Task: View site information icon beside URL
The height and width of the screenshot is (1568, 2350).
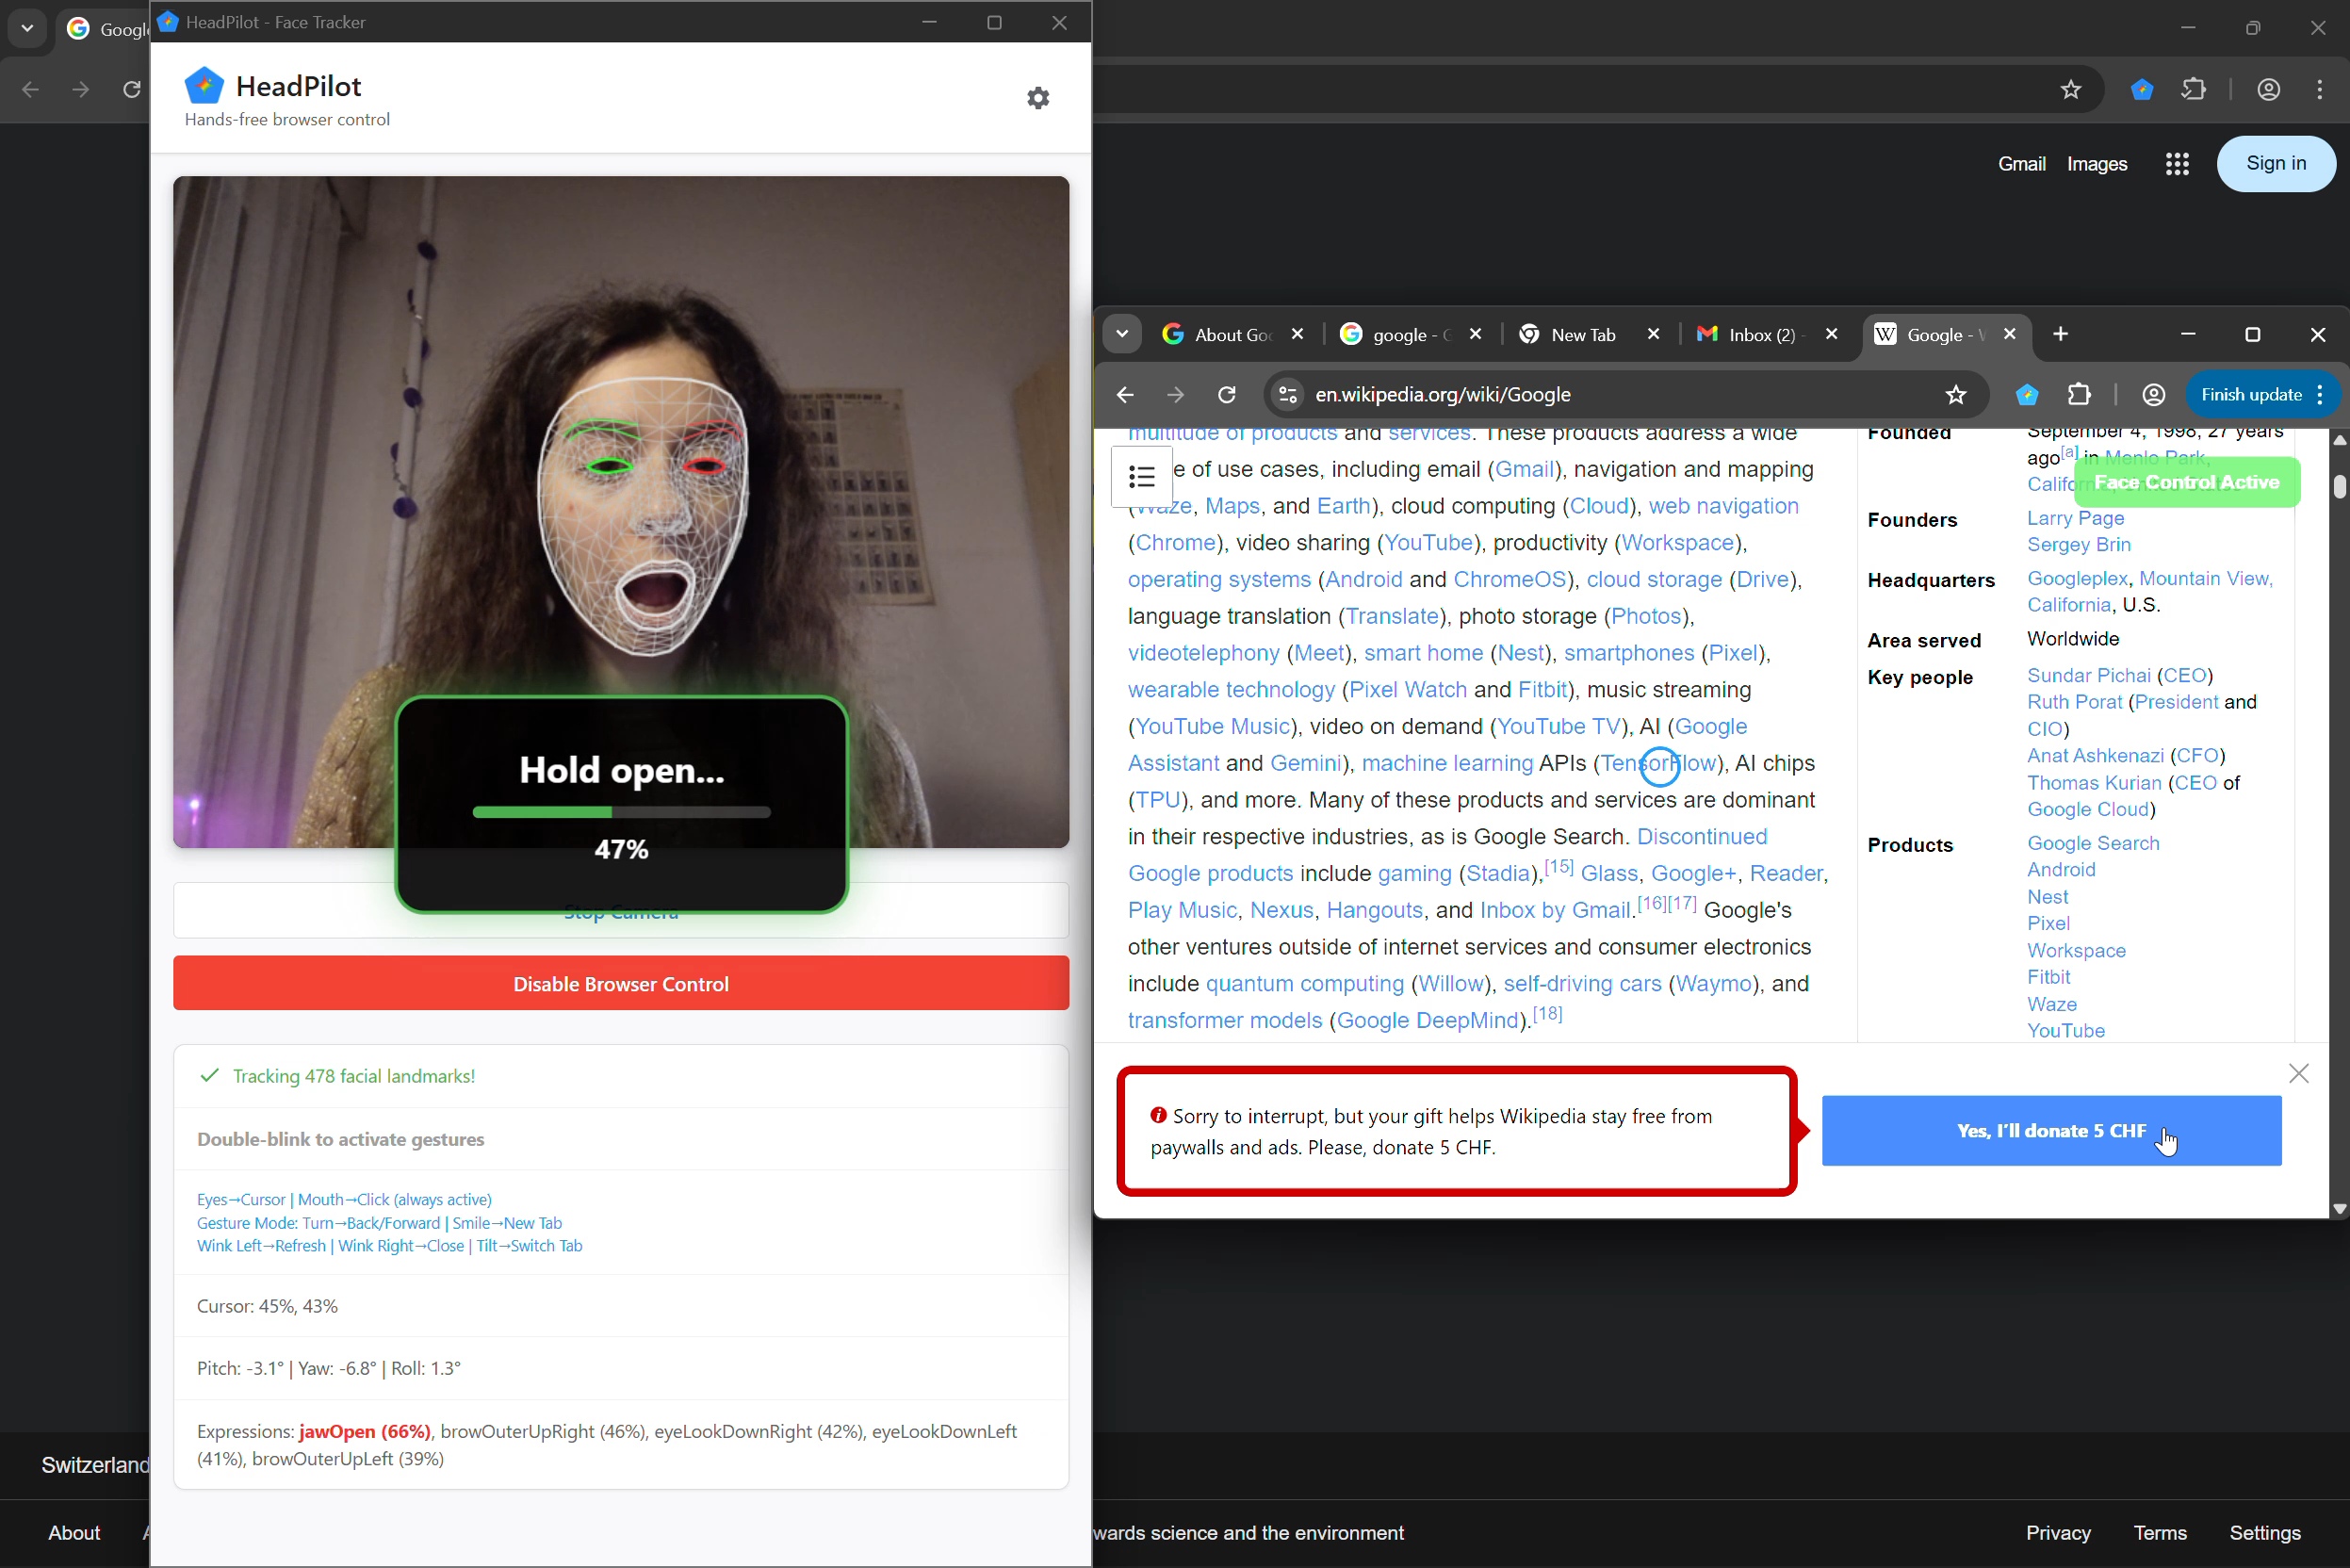Action: [x=1288, y=395]
